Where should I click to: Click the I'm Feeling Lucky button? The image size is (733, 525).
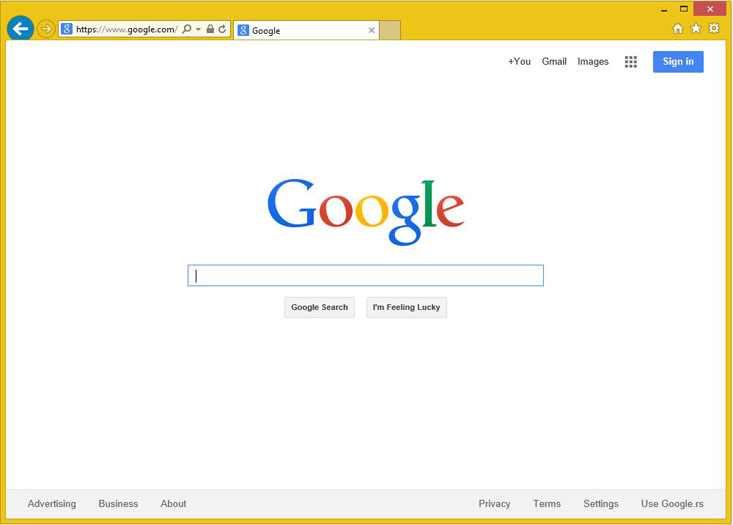(x=406, y=307)
